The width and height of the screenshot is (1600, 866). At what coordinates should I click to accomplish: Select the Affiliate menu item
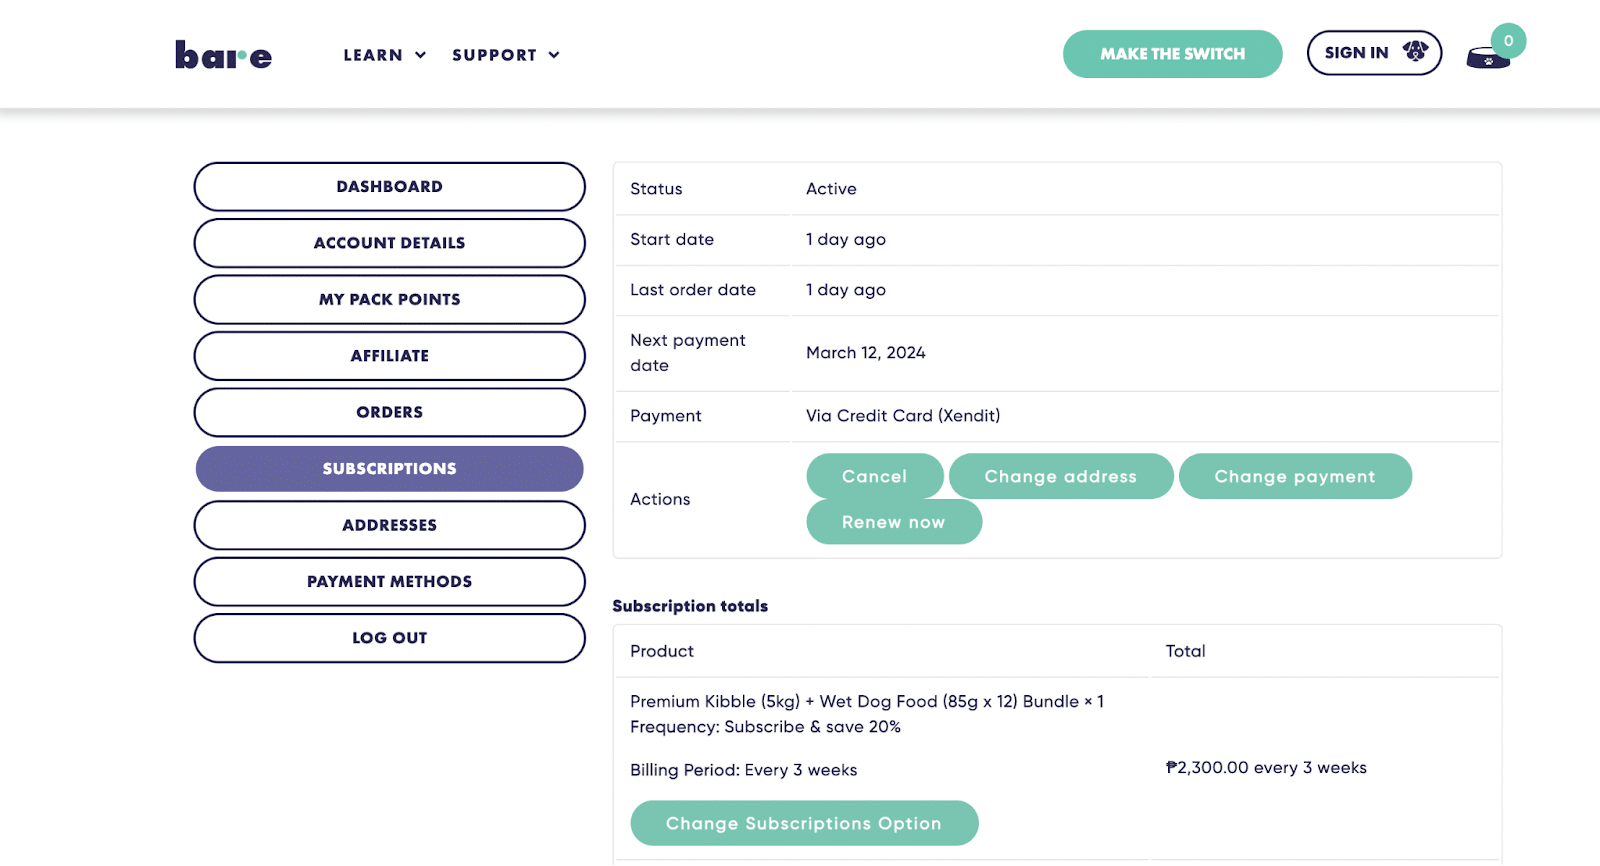click(389, 356)
